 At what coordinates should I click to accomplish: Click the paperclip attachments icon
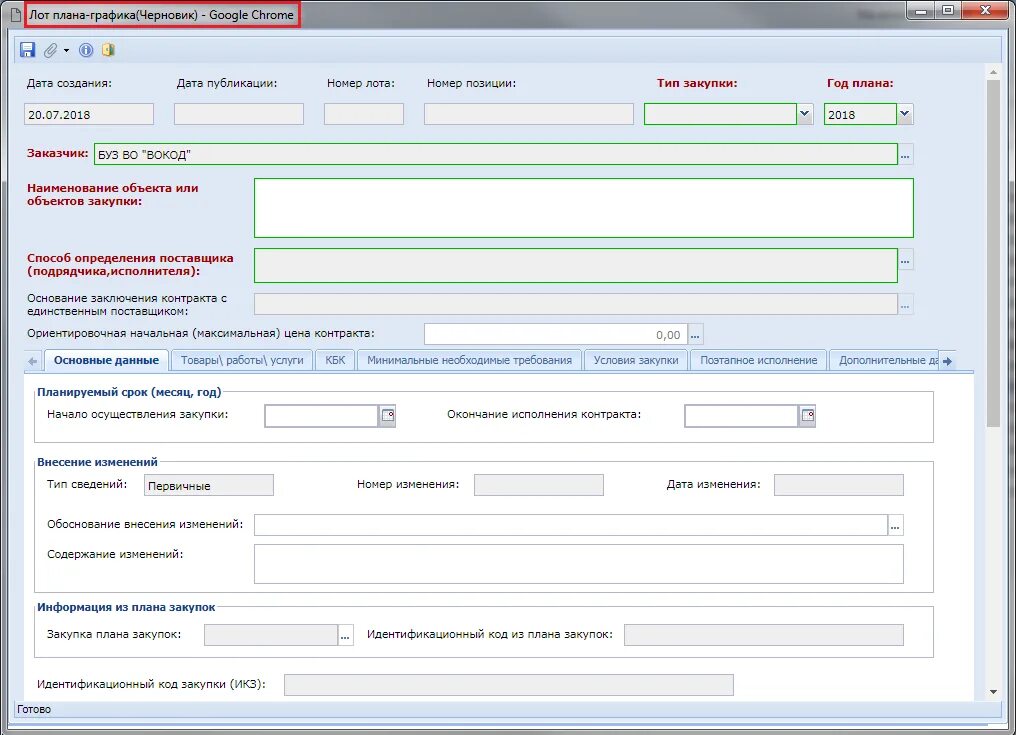[51, 50]
